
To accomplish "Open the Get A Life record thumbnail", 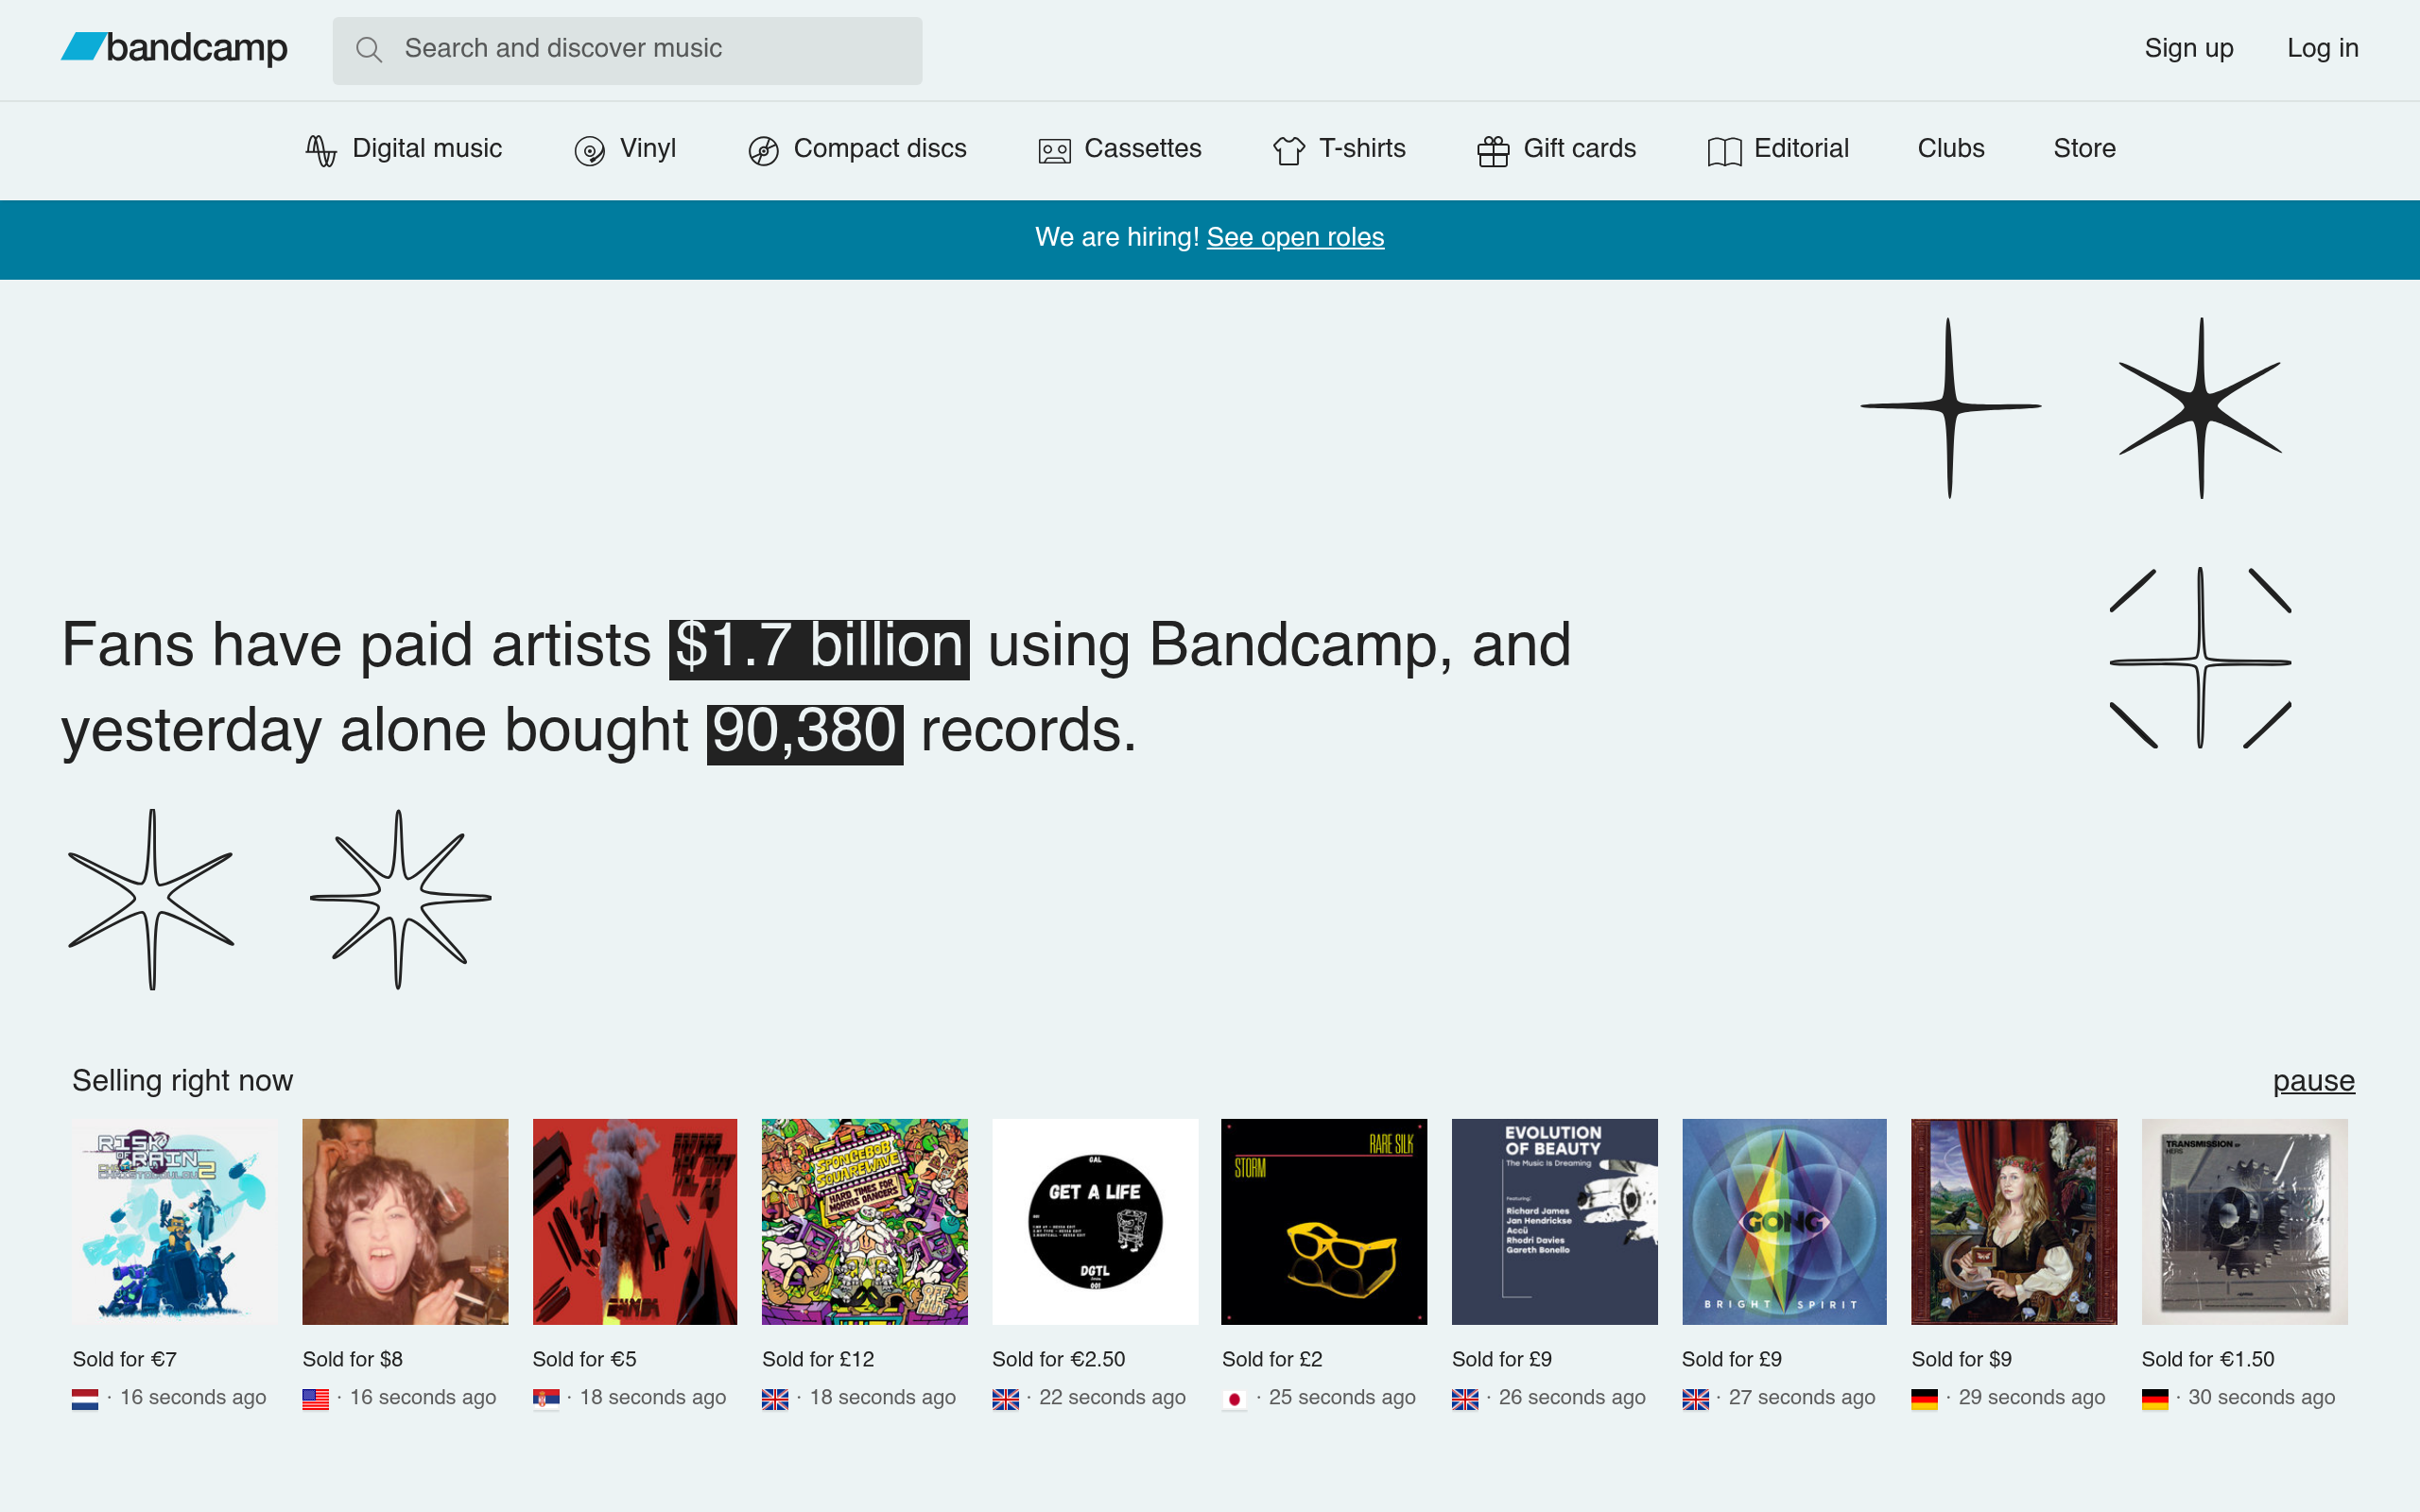I will [x=1095, y=1221].
